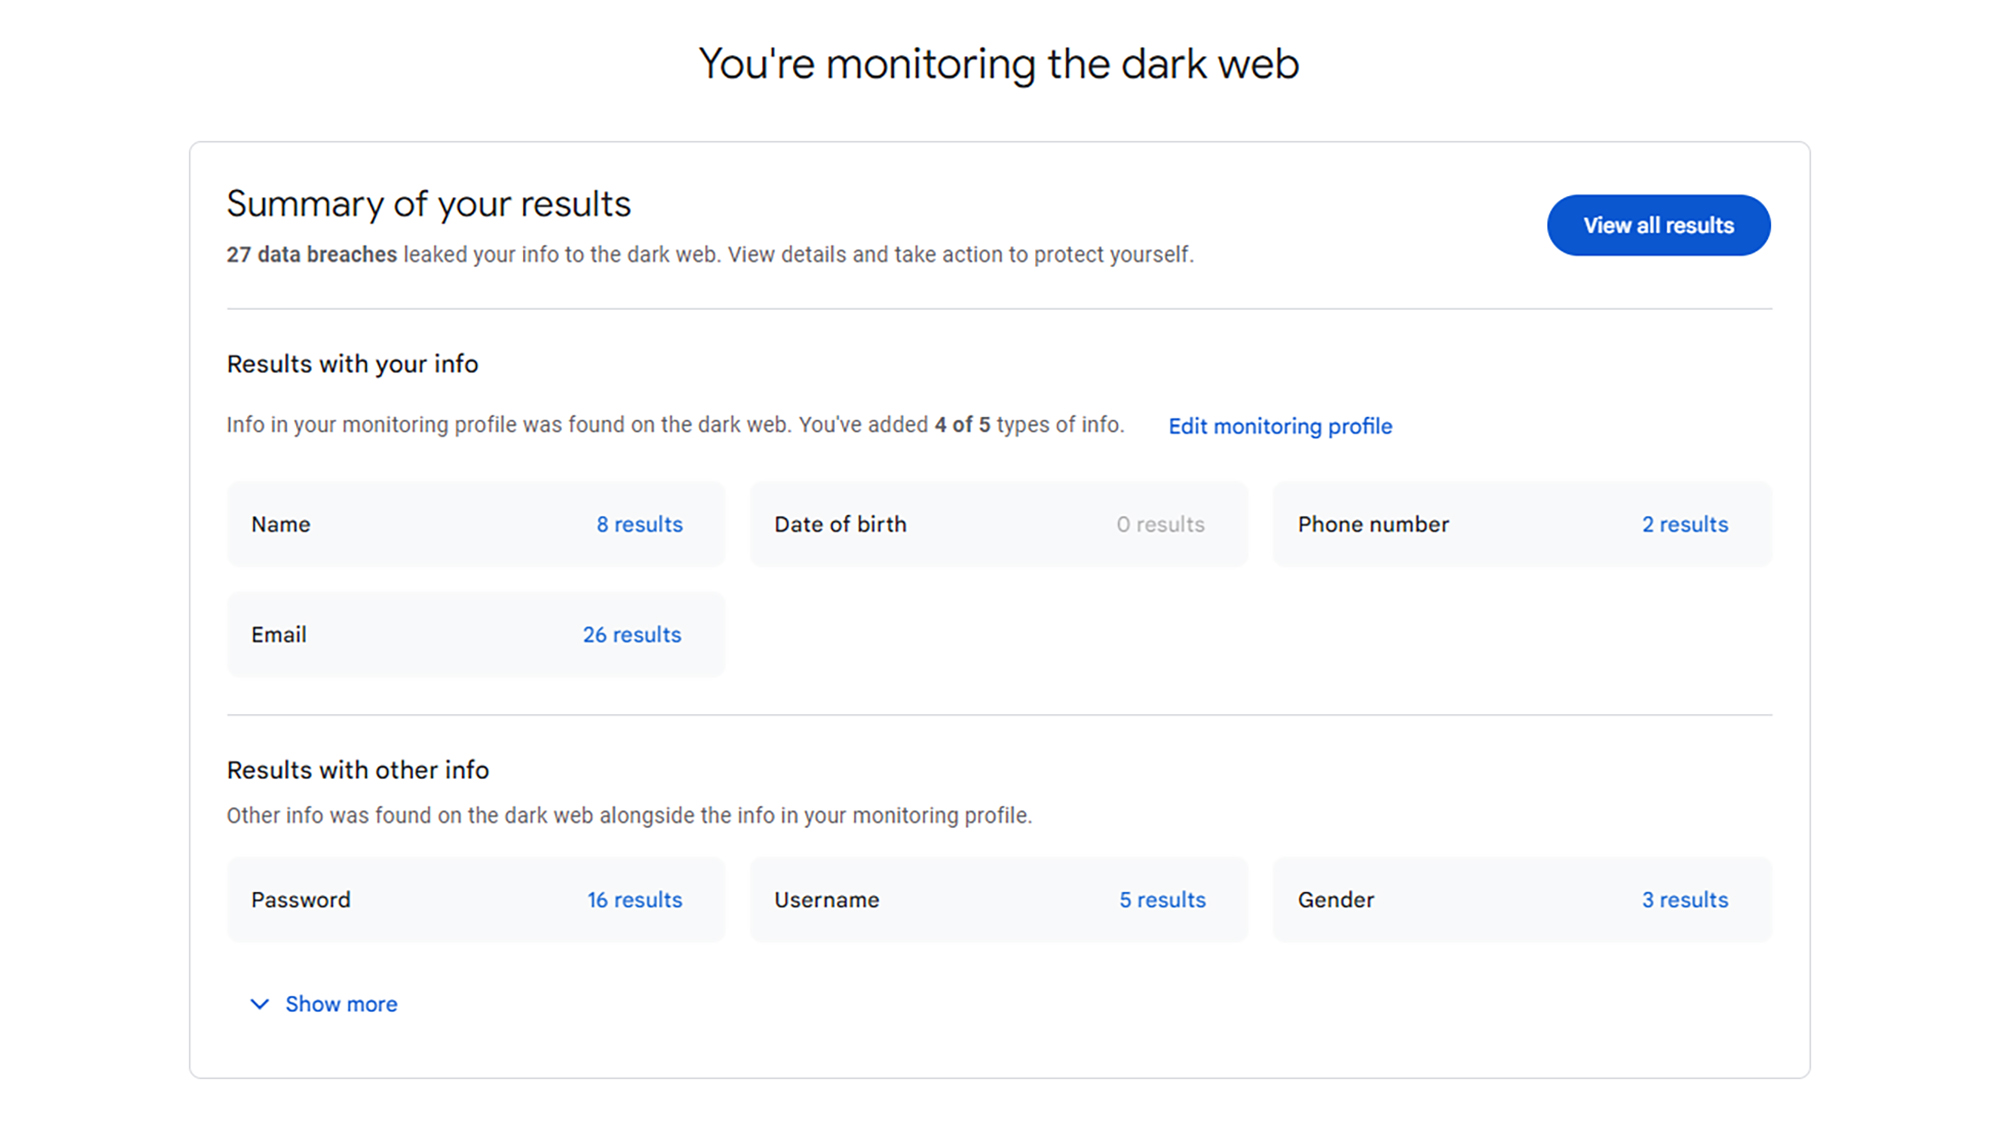Click the chevron icon beside Show more
The image size is (2000, 1125).
point(259,1003)
